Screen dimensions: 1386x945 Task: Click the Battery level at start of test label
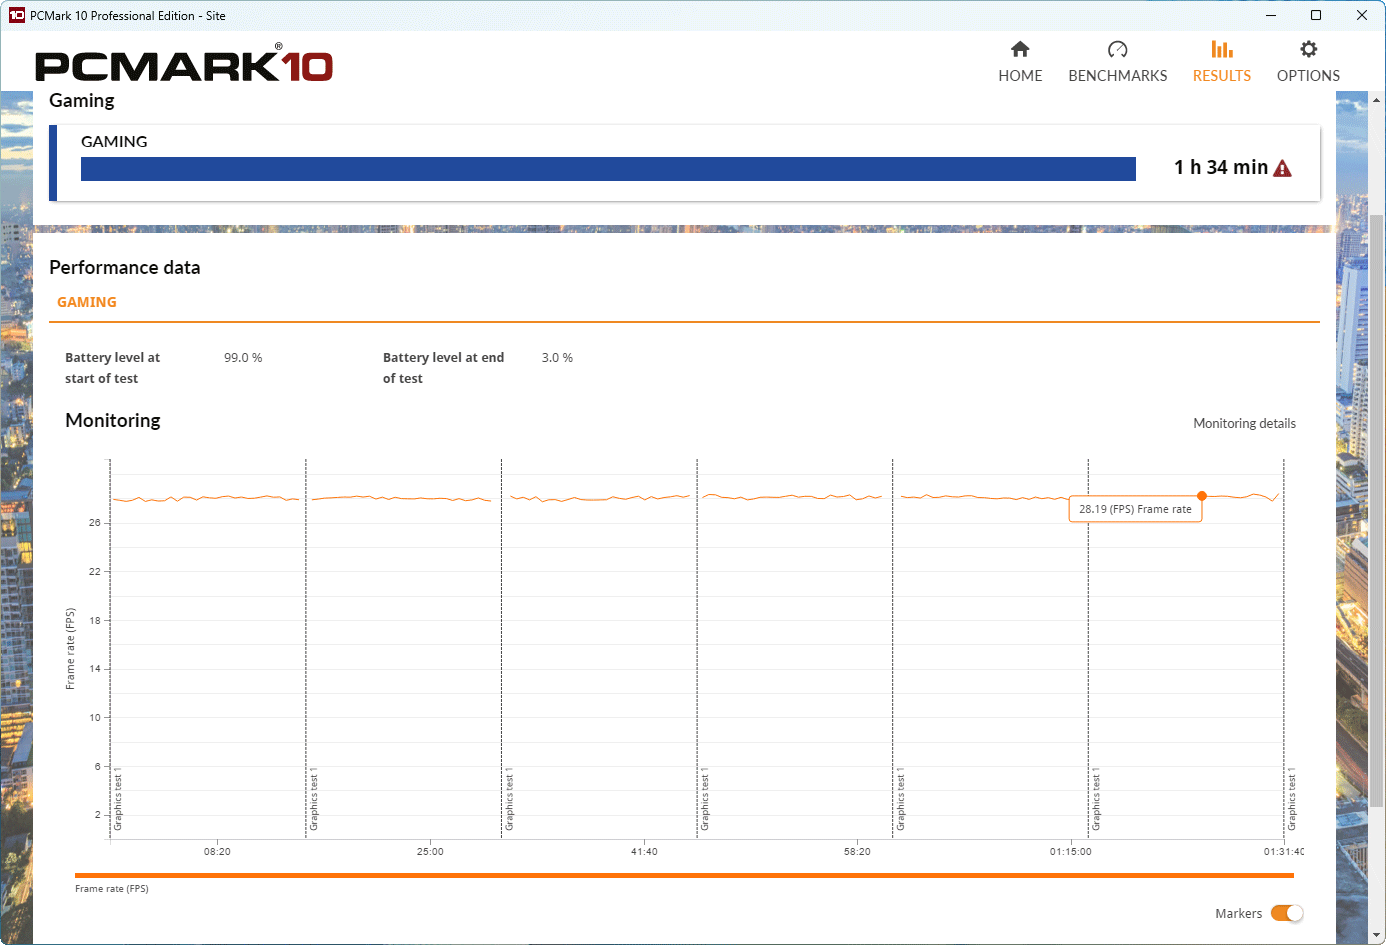(x=112, y=368)
